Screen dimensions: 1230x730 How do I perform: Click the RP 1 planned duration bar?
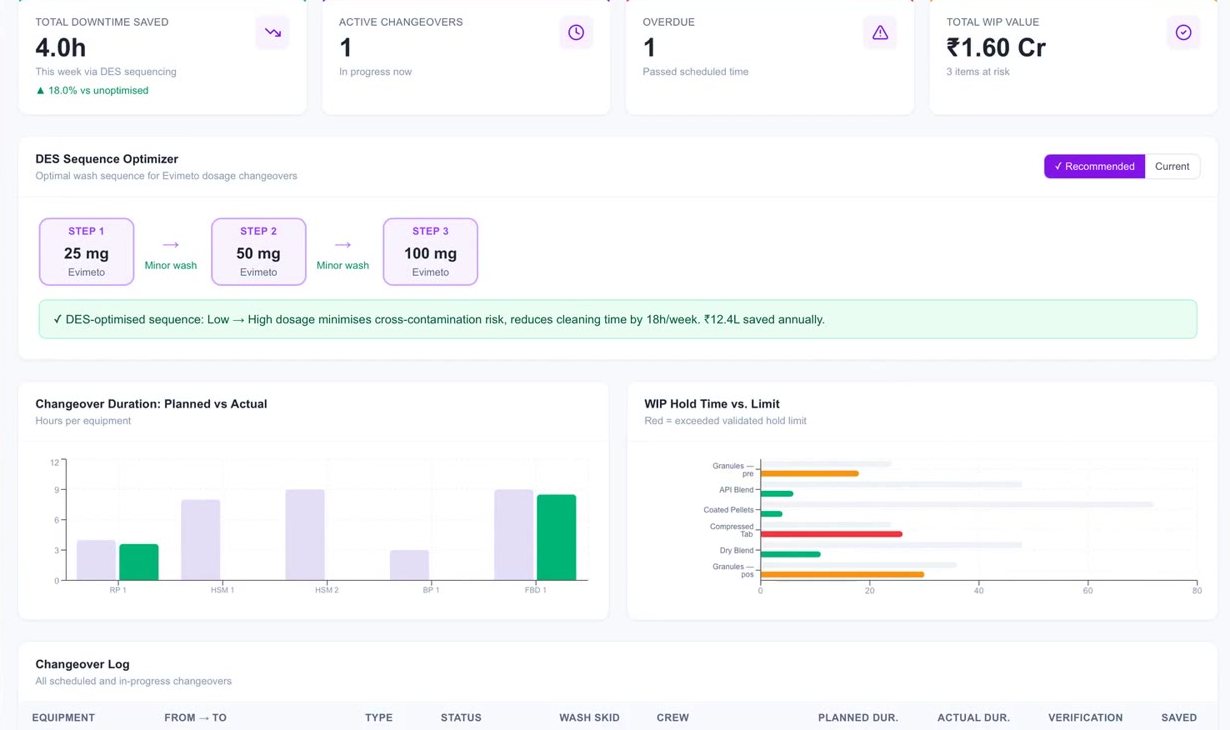tap(96, 560)
